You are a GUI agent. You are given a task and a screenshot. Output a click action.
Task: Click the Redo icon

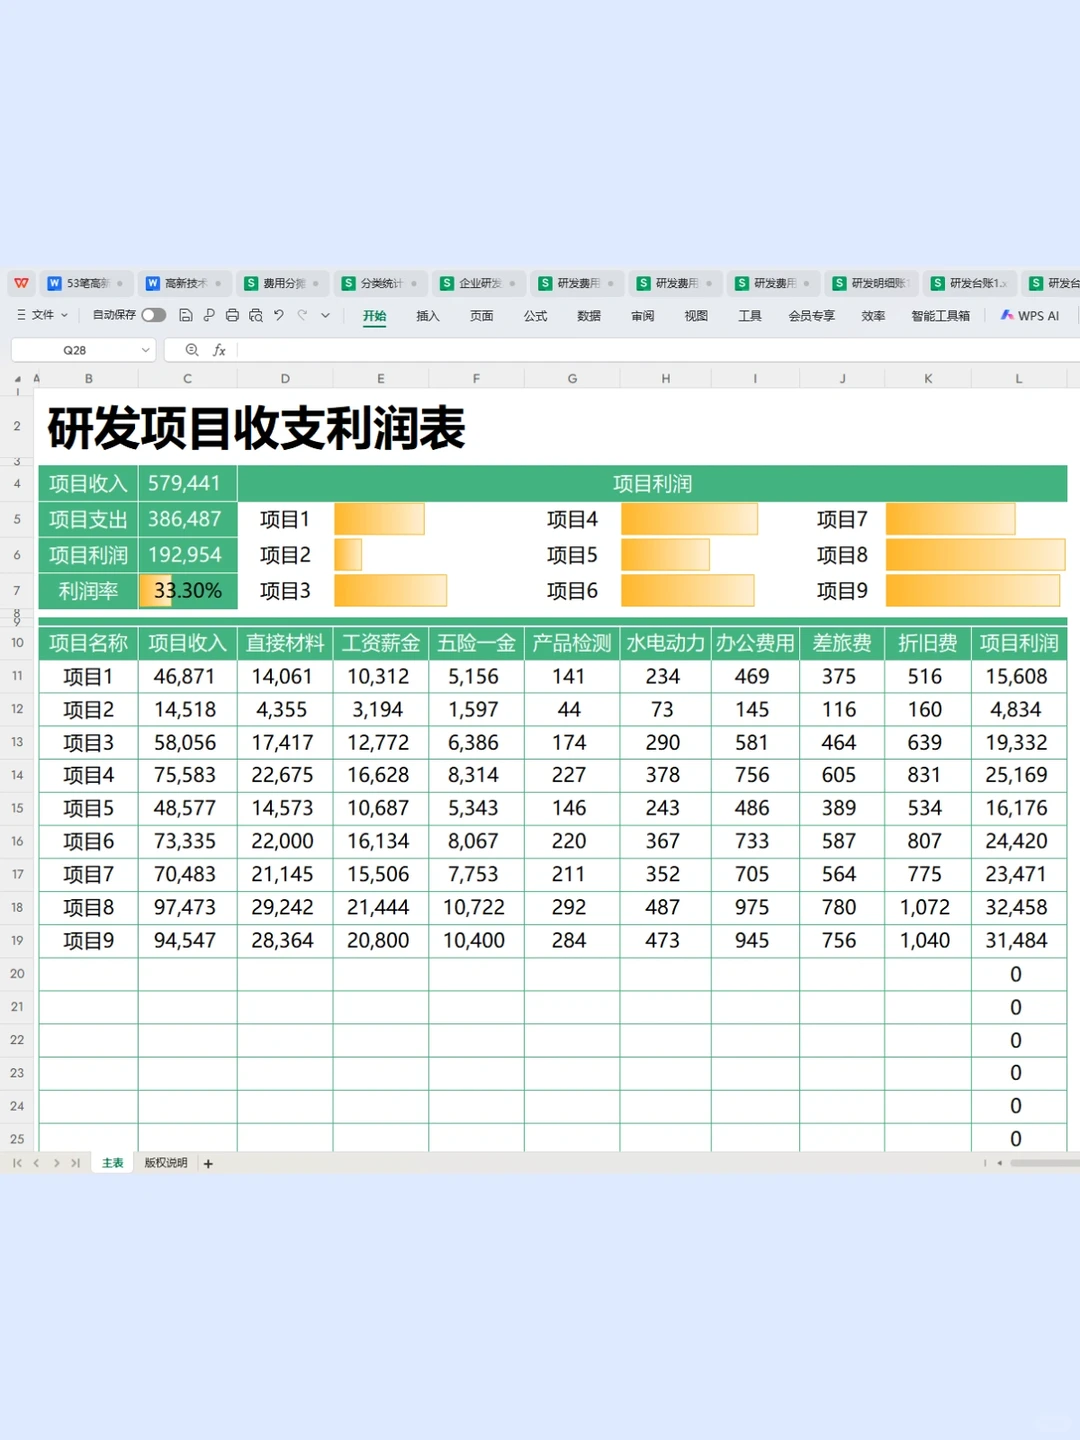(x=302, y=315)
